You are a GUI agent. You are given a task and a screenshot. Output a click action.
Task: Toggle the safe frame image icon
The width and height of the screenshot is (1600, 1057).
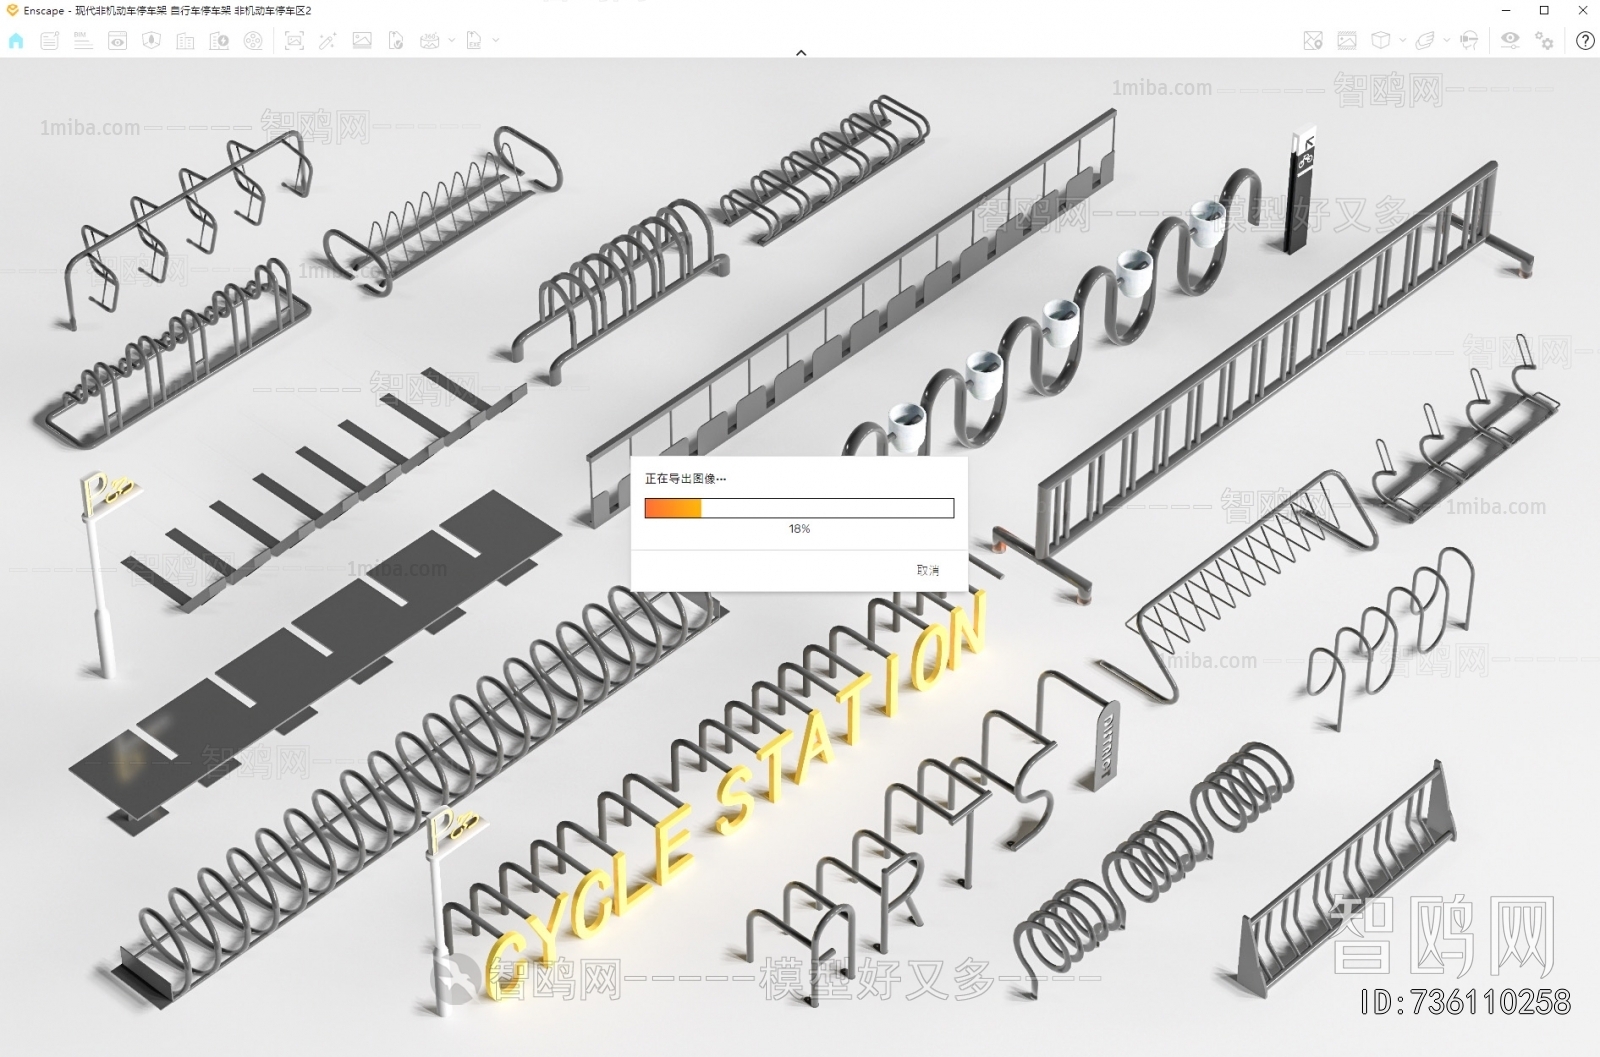[1347, 41]
